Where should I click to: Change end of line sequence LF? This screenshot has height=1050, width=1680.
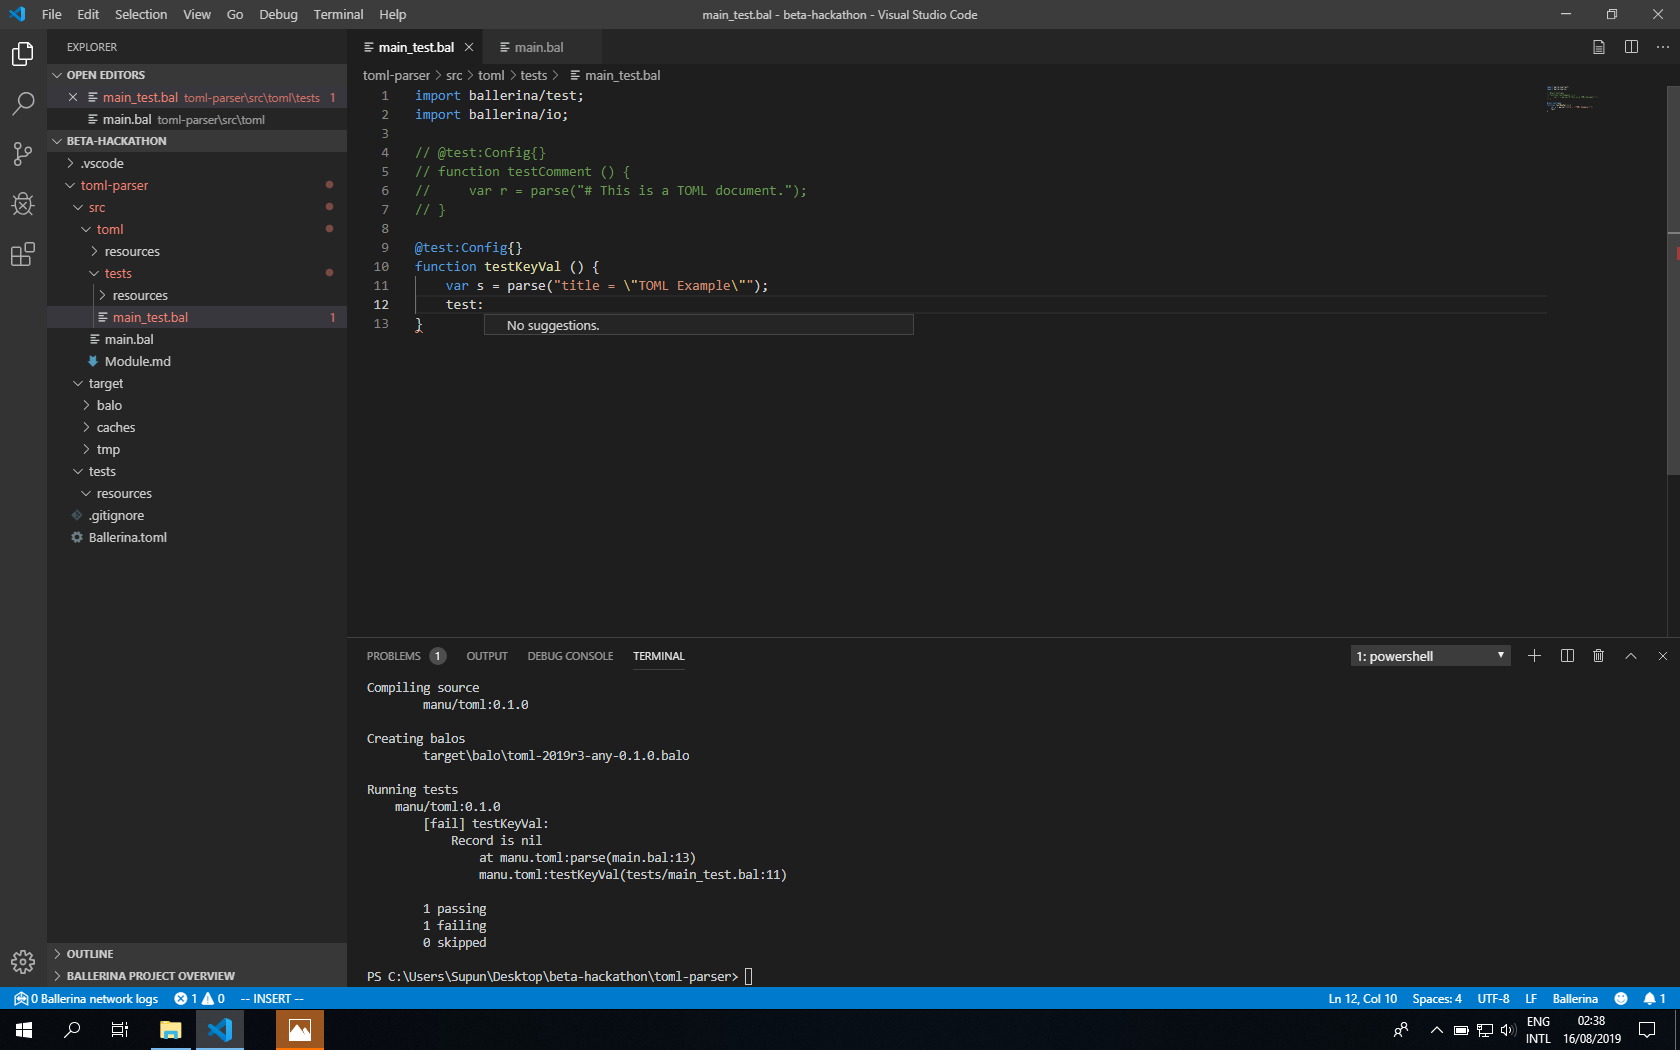point(1530,999)
